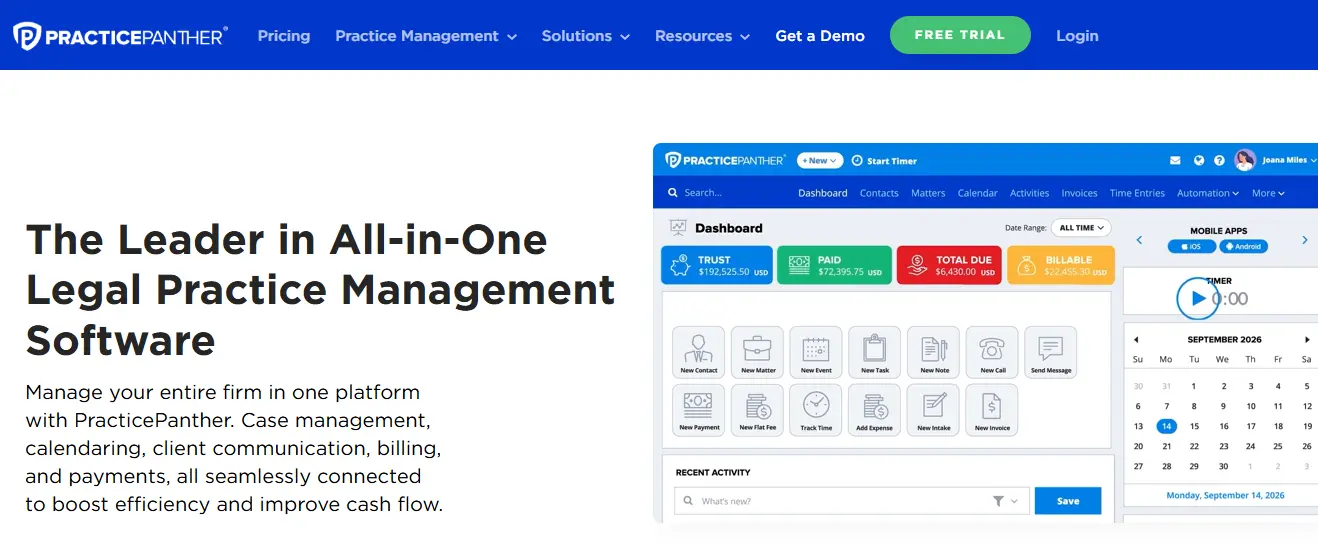Image resolution: width=1318 pixels, height=551 pixels.
Task: Select the Calendar tab
Action: (x=978, y=193)
